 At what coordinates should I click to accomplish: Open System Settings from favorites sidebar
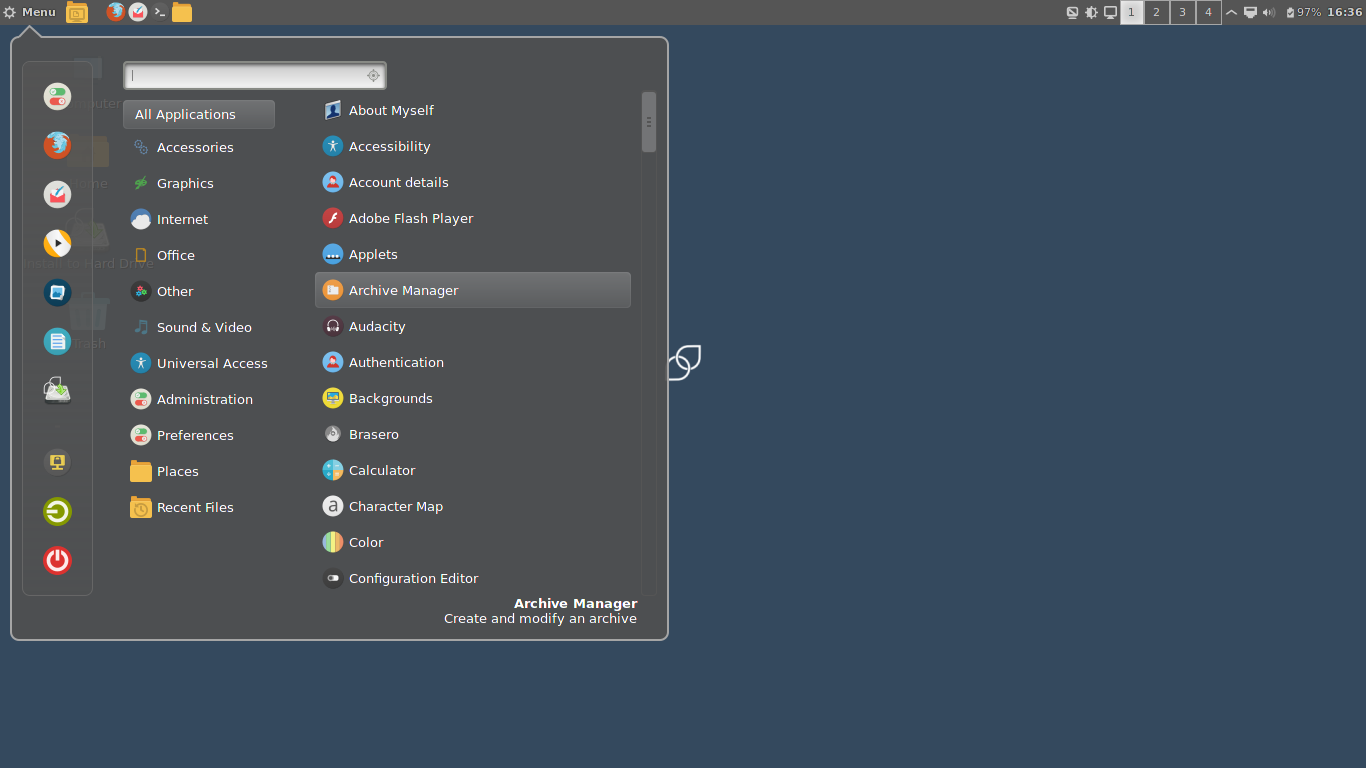coord(57,97)
